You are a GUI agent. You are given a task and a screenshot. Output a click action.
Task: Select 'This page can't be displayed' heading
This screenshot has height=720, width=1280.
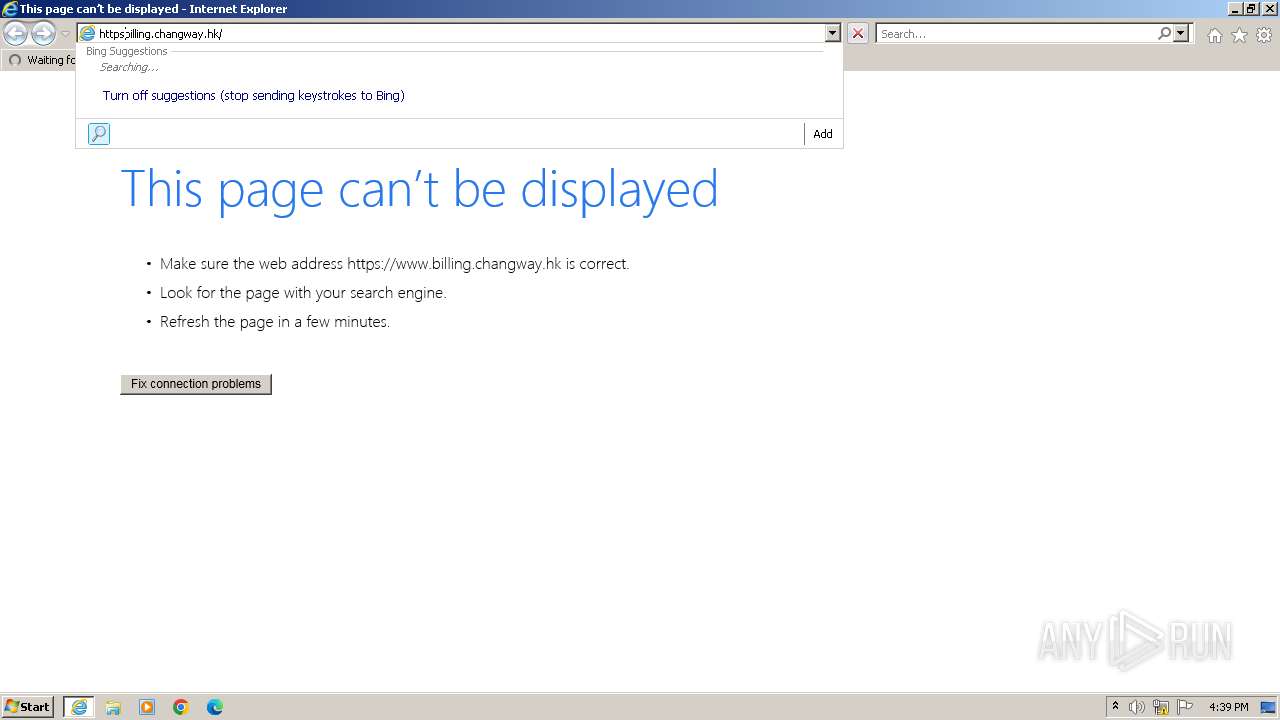419,189
